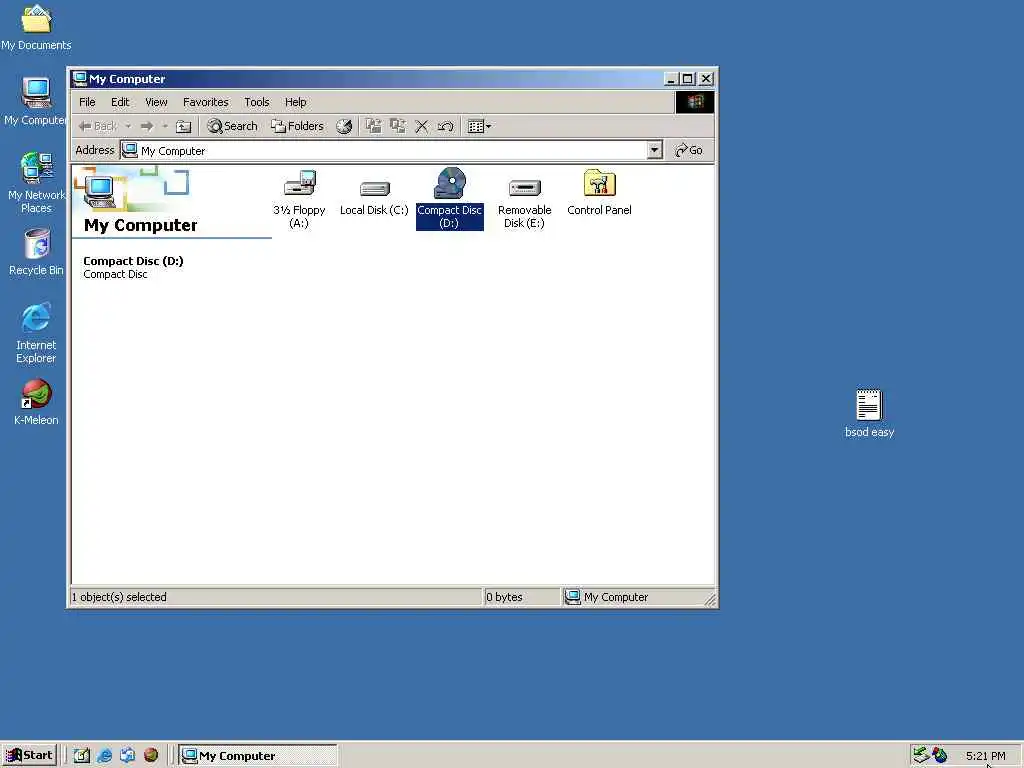Minimize the My Computer window

(x=671, y=79)
